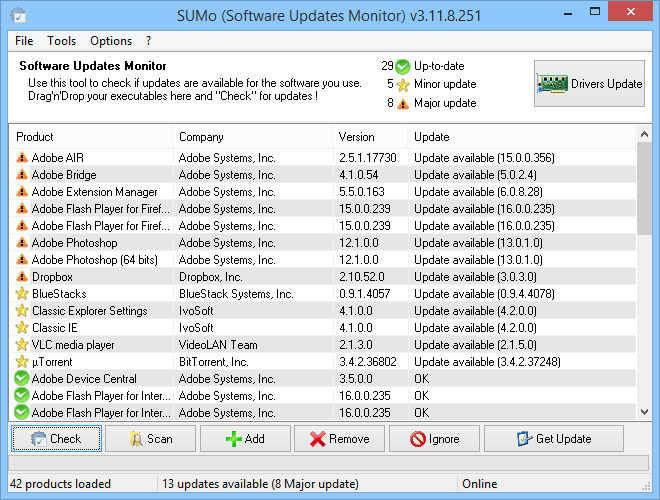Click the Minor update star in the summary
Viewport: 660px width, 500px height.
(x=403, y=85)
